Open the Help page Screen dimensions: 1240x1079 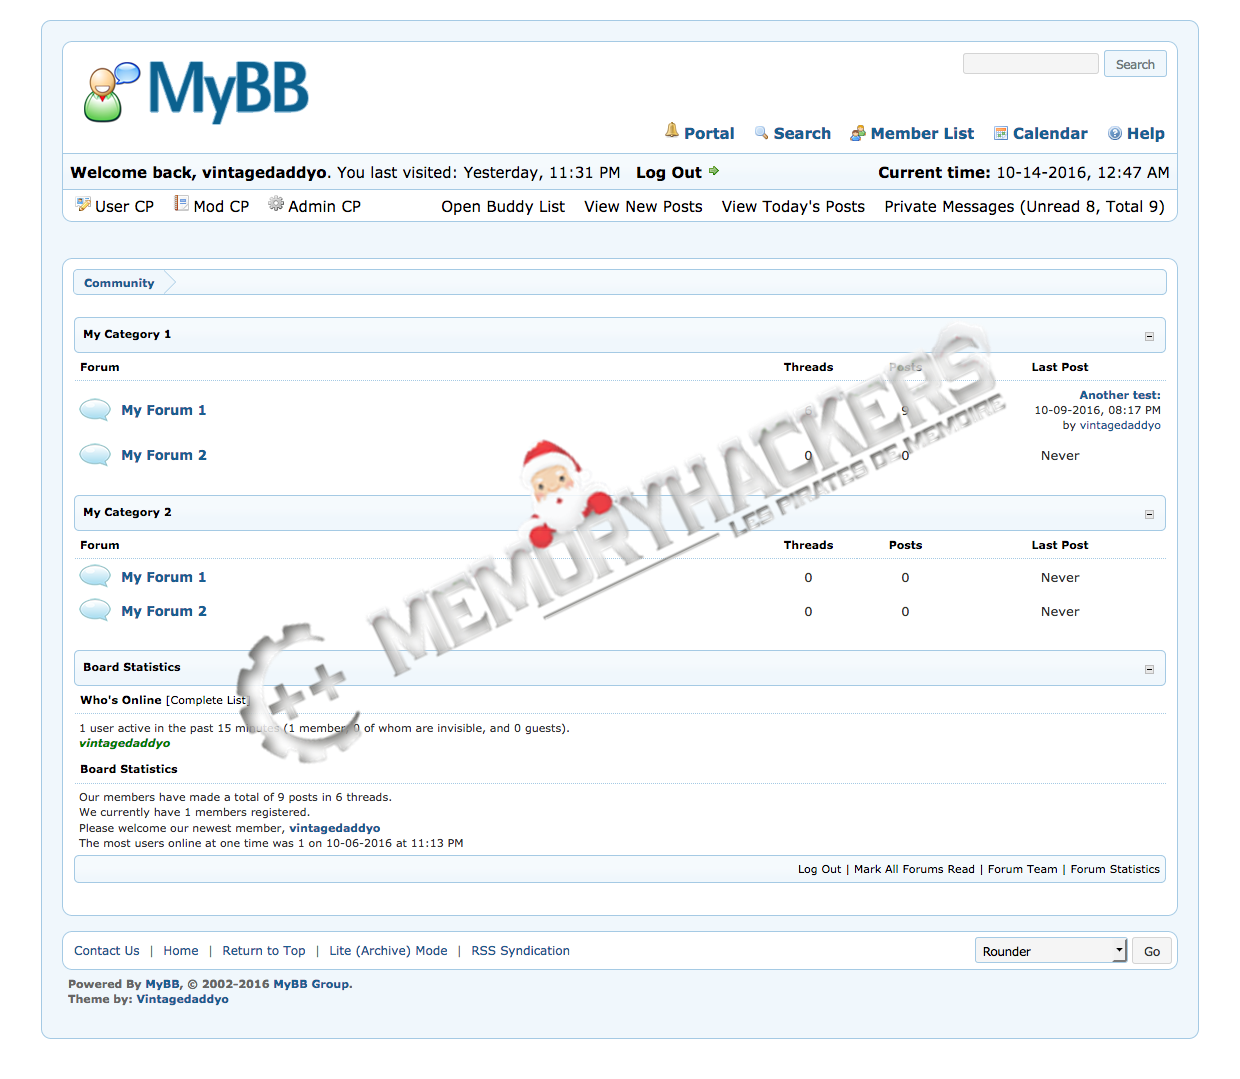point(1146,133)
